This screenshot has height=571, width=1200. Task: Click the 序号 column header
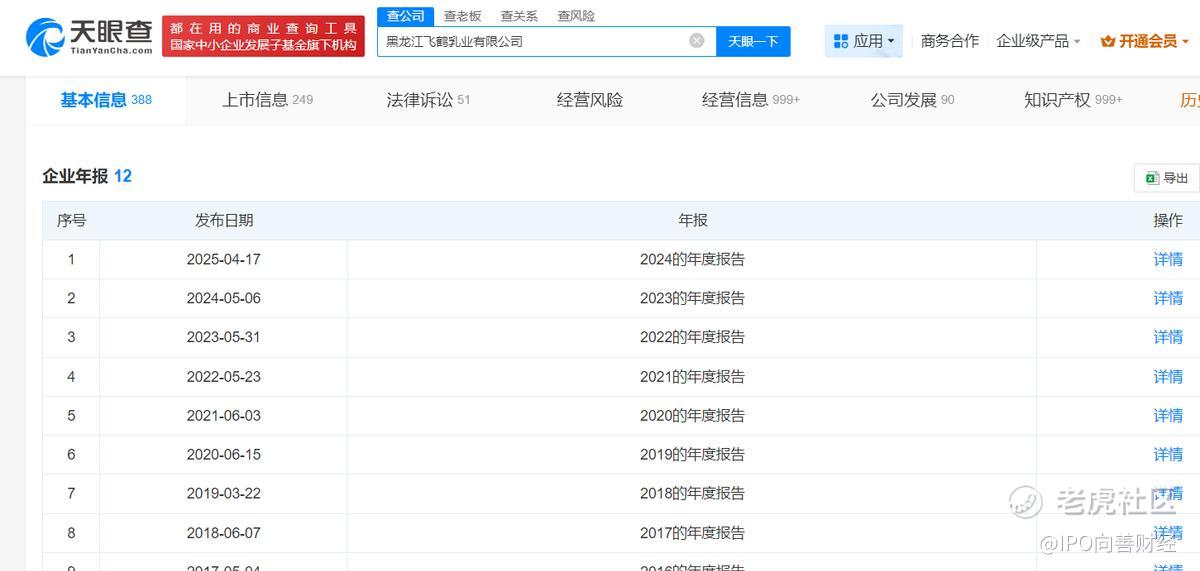click(71, 220)
